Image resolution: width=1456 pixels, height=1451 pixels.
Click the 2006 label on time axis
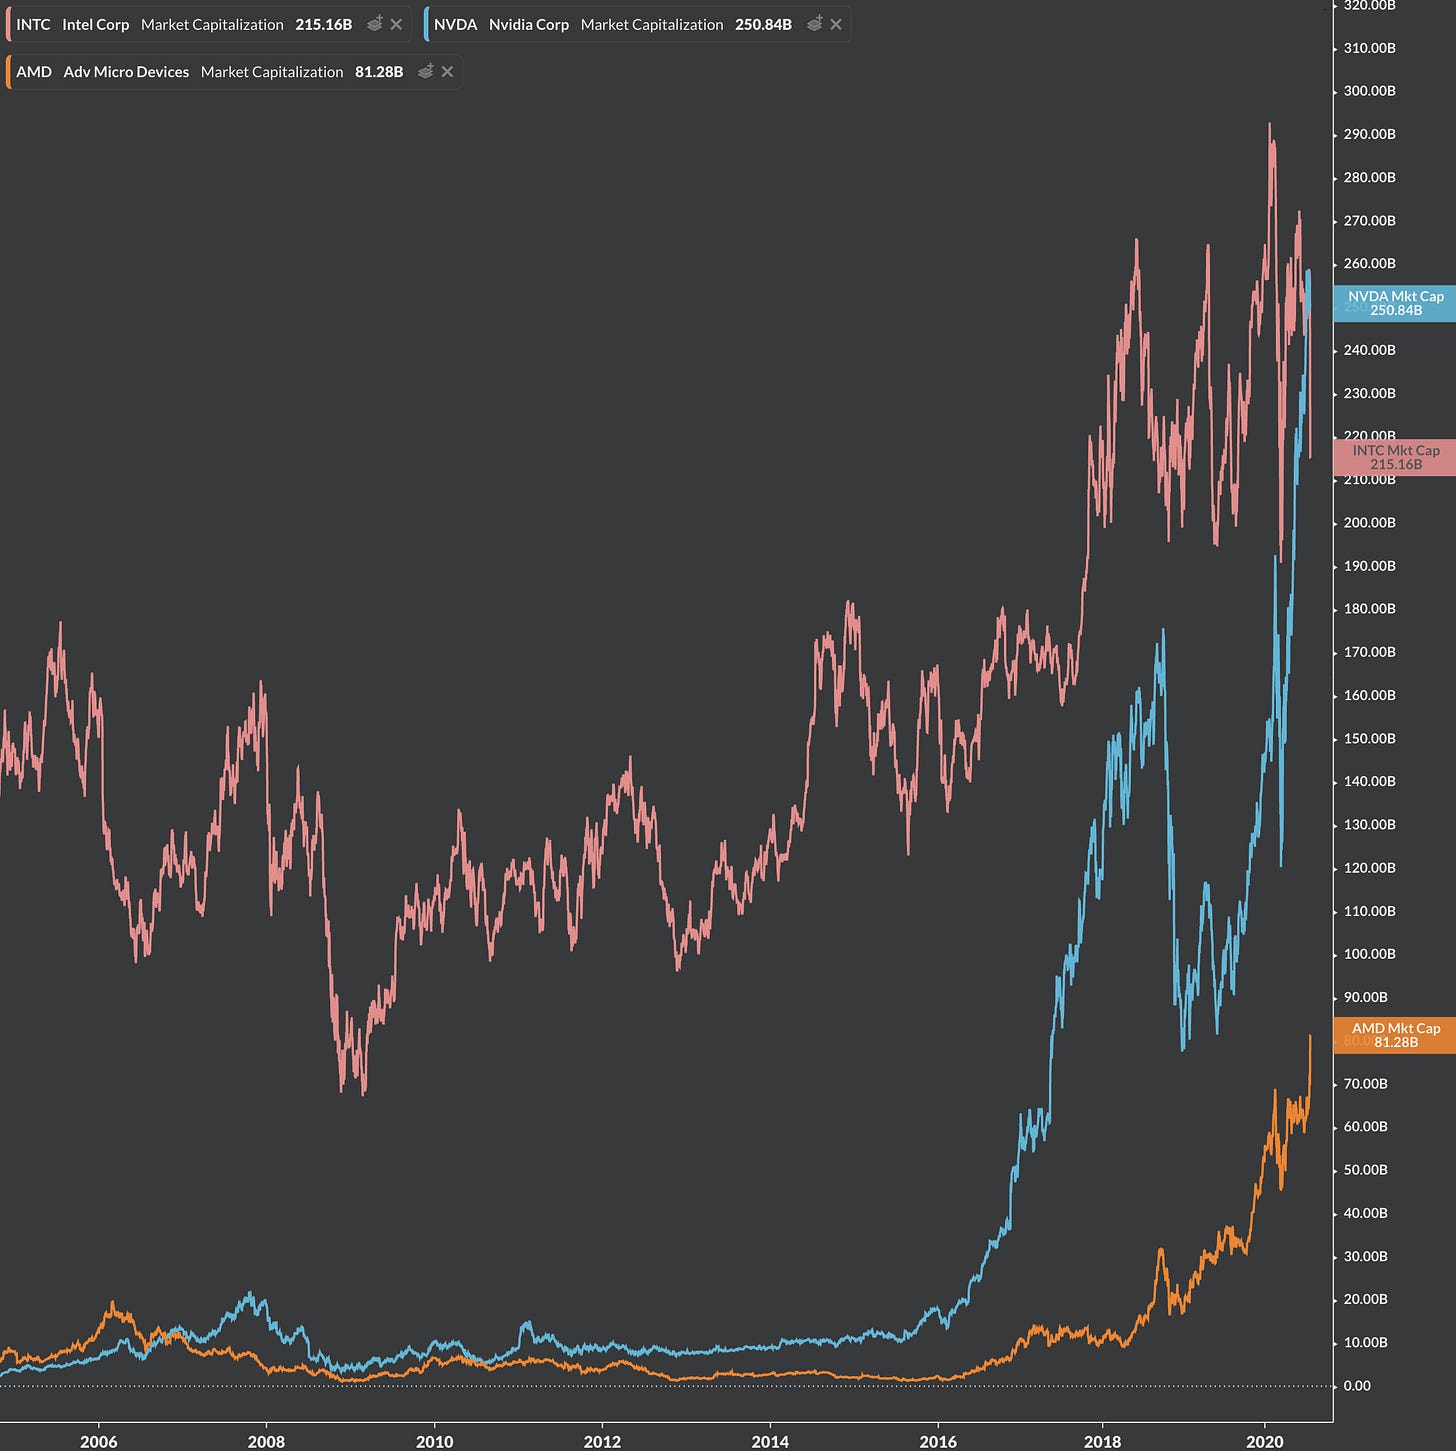point(98,1441)
